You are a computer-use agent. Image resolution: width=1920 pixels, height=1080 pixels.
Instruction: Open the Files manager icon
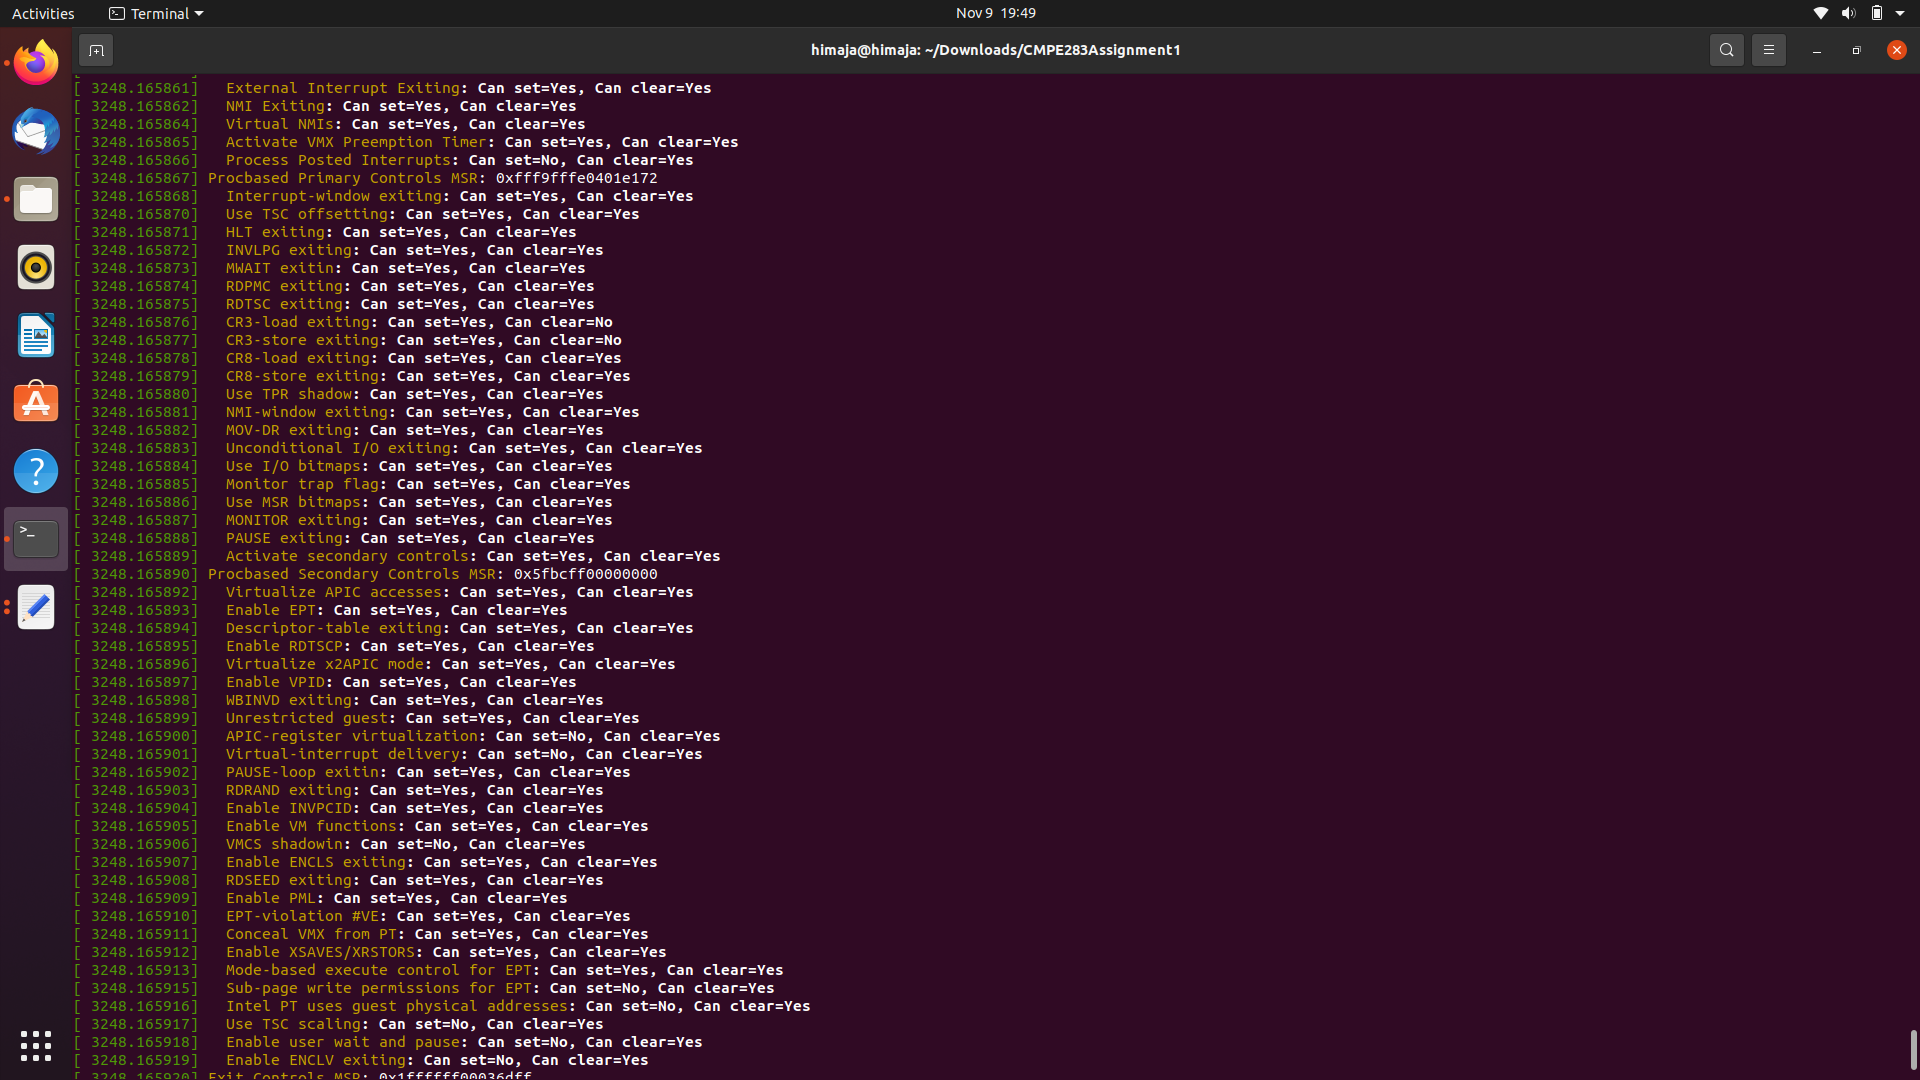coord(36,199)
